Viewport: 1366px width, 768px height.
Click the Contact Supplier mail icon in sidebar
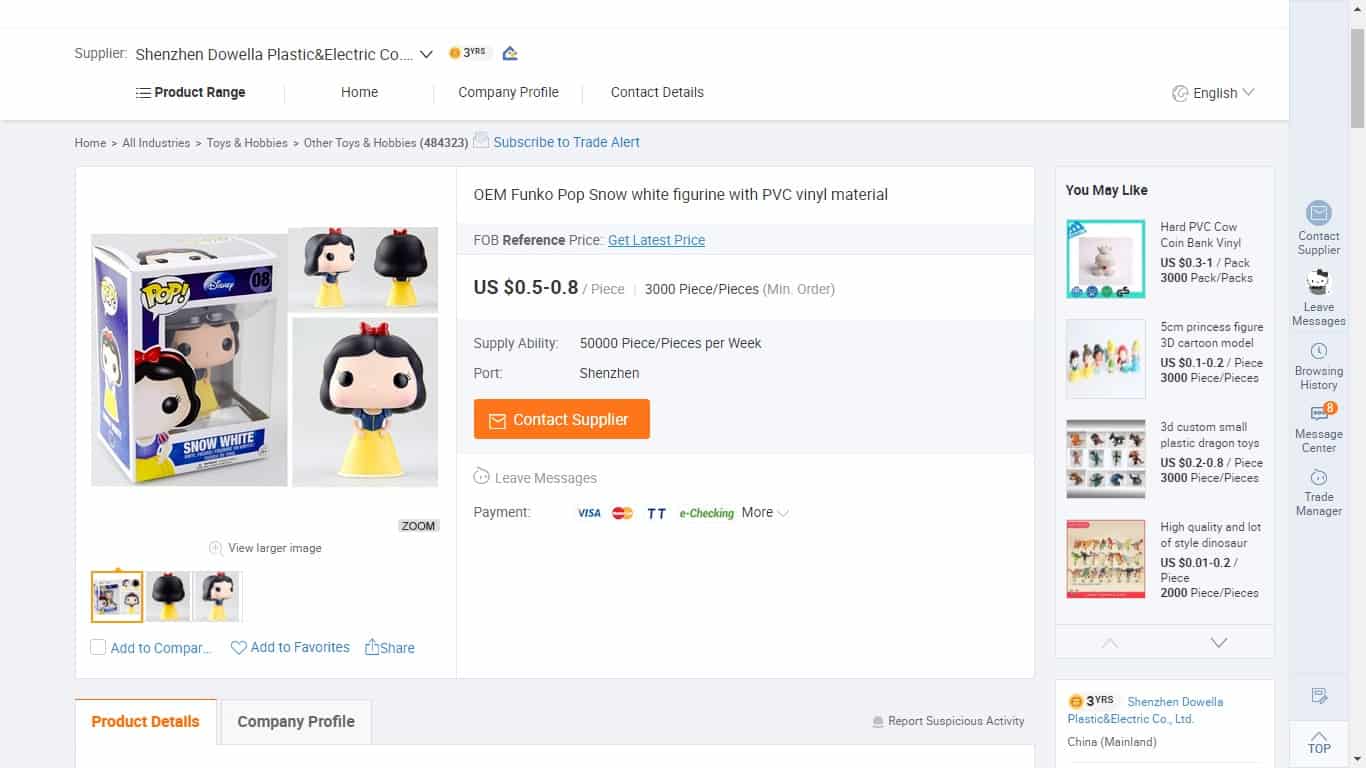click(1318, 213)
